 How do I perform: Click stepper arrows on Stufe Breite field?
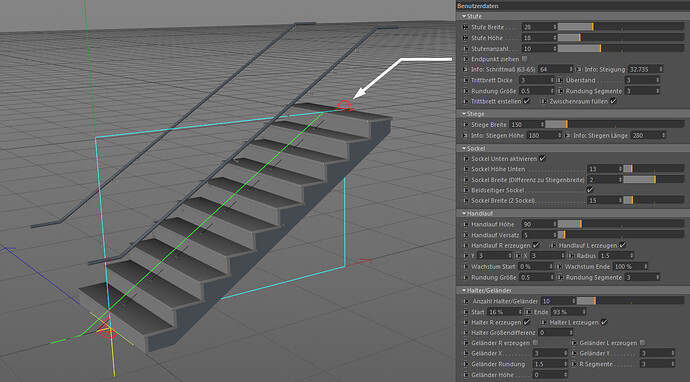pos(554,27)
